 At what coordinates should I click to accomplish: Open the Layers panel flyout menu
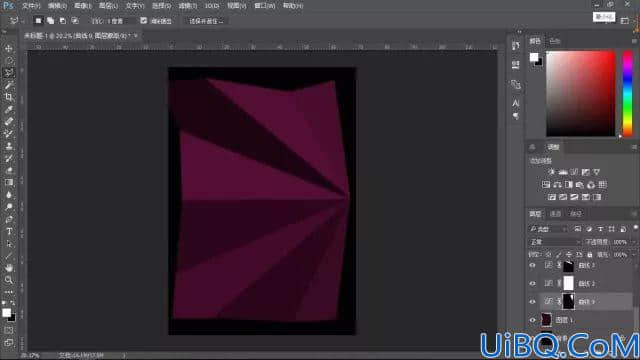point(634,213)
